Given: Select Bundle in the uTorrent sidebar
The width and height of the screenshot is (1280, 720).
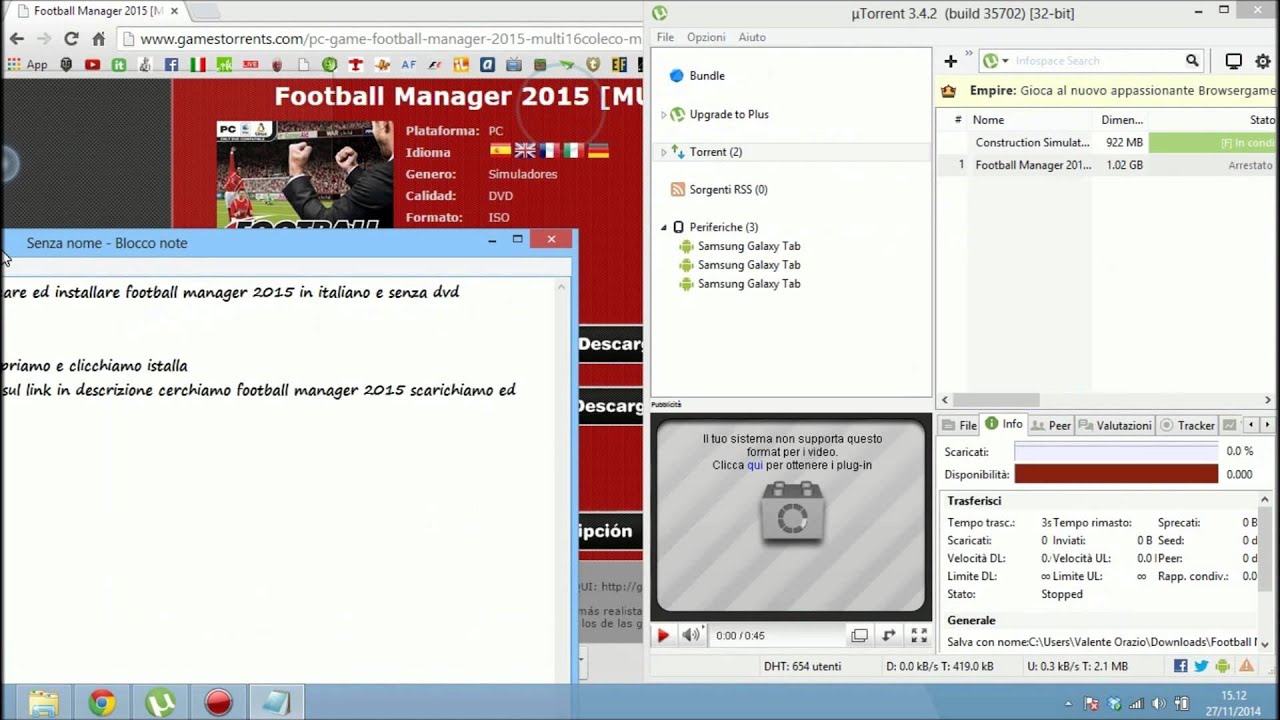Looking at the screenshot, I should 707,76.
